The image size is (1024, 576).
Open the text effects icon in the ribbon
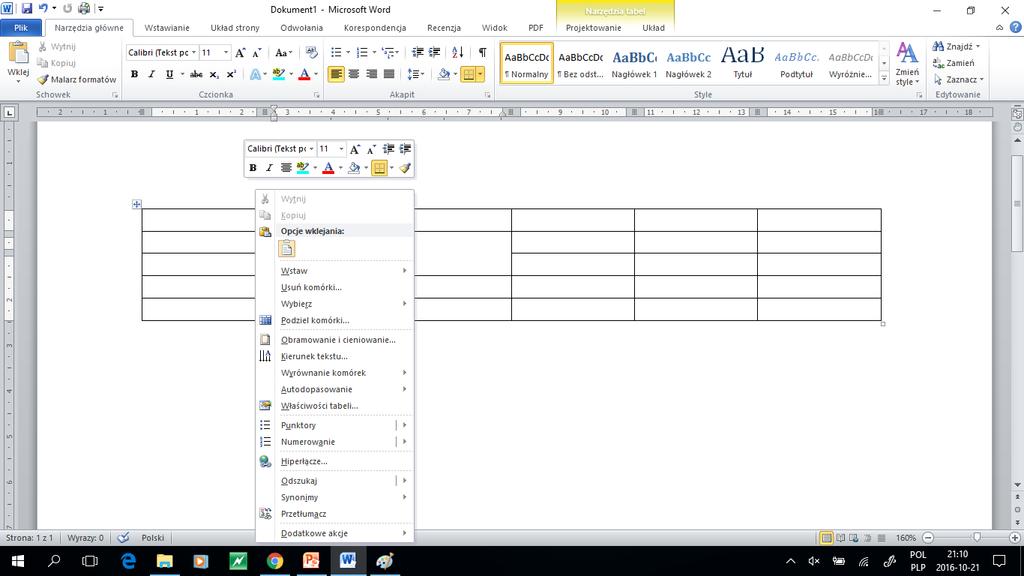pyautogui.click(x=255, y=74)
